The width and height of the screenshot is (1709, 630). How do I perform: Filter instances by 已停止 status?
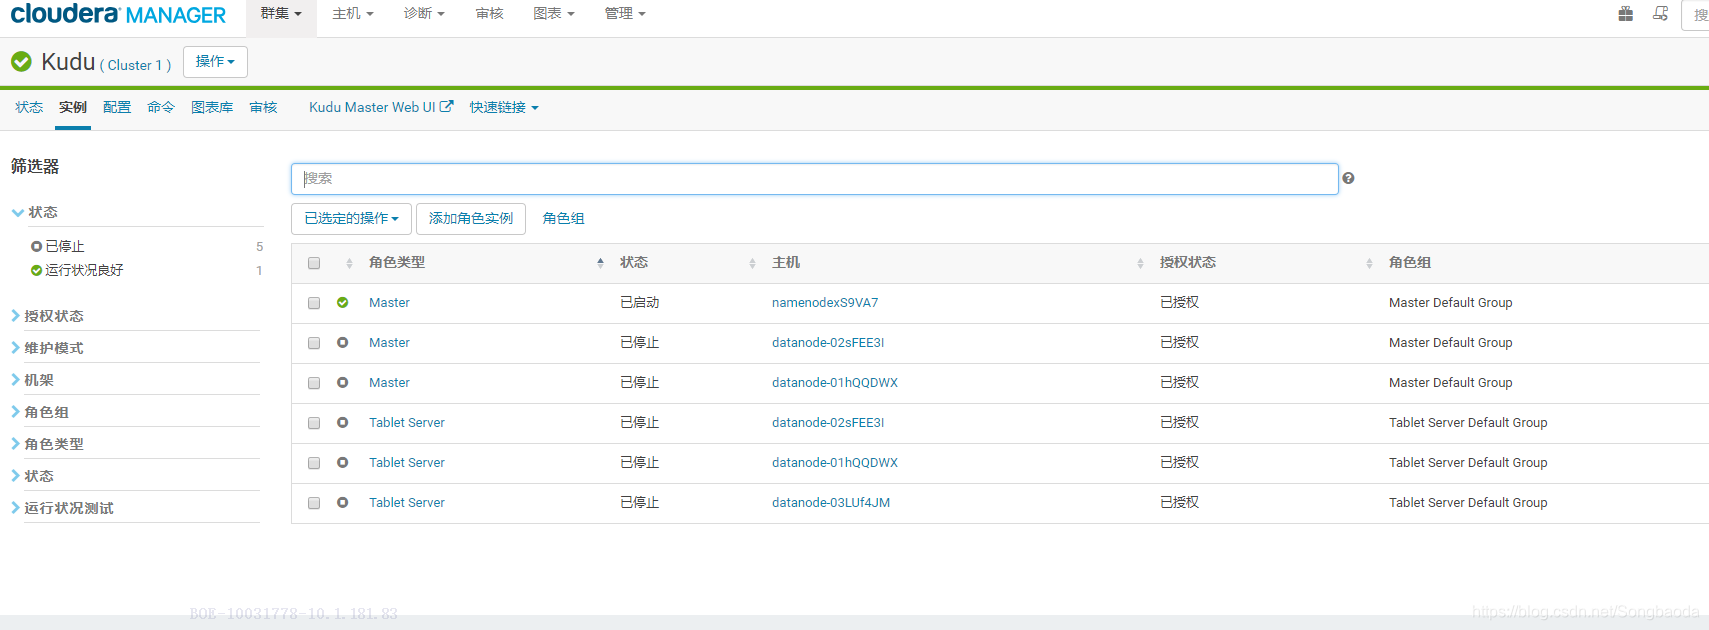[65, 246]
